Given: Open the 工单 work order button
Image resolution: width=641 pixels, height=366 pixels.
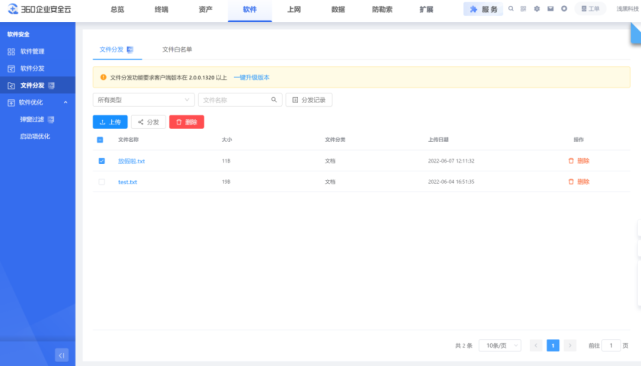Looking at the screenshot, I should [590, 9].
